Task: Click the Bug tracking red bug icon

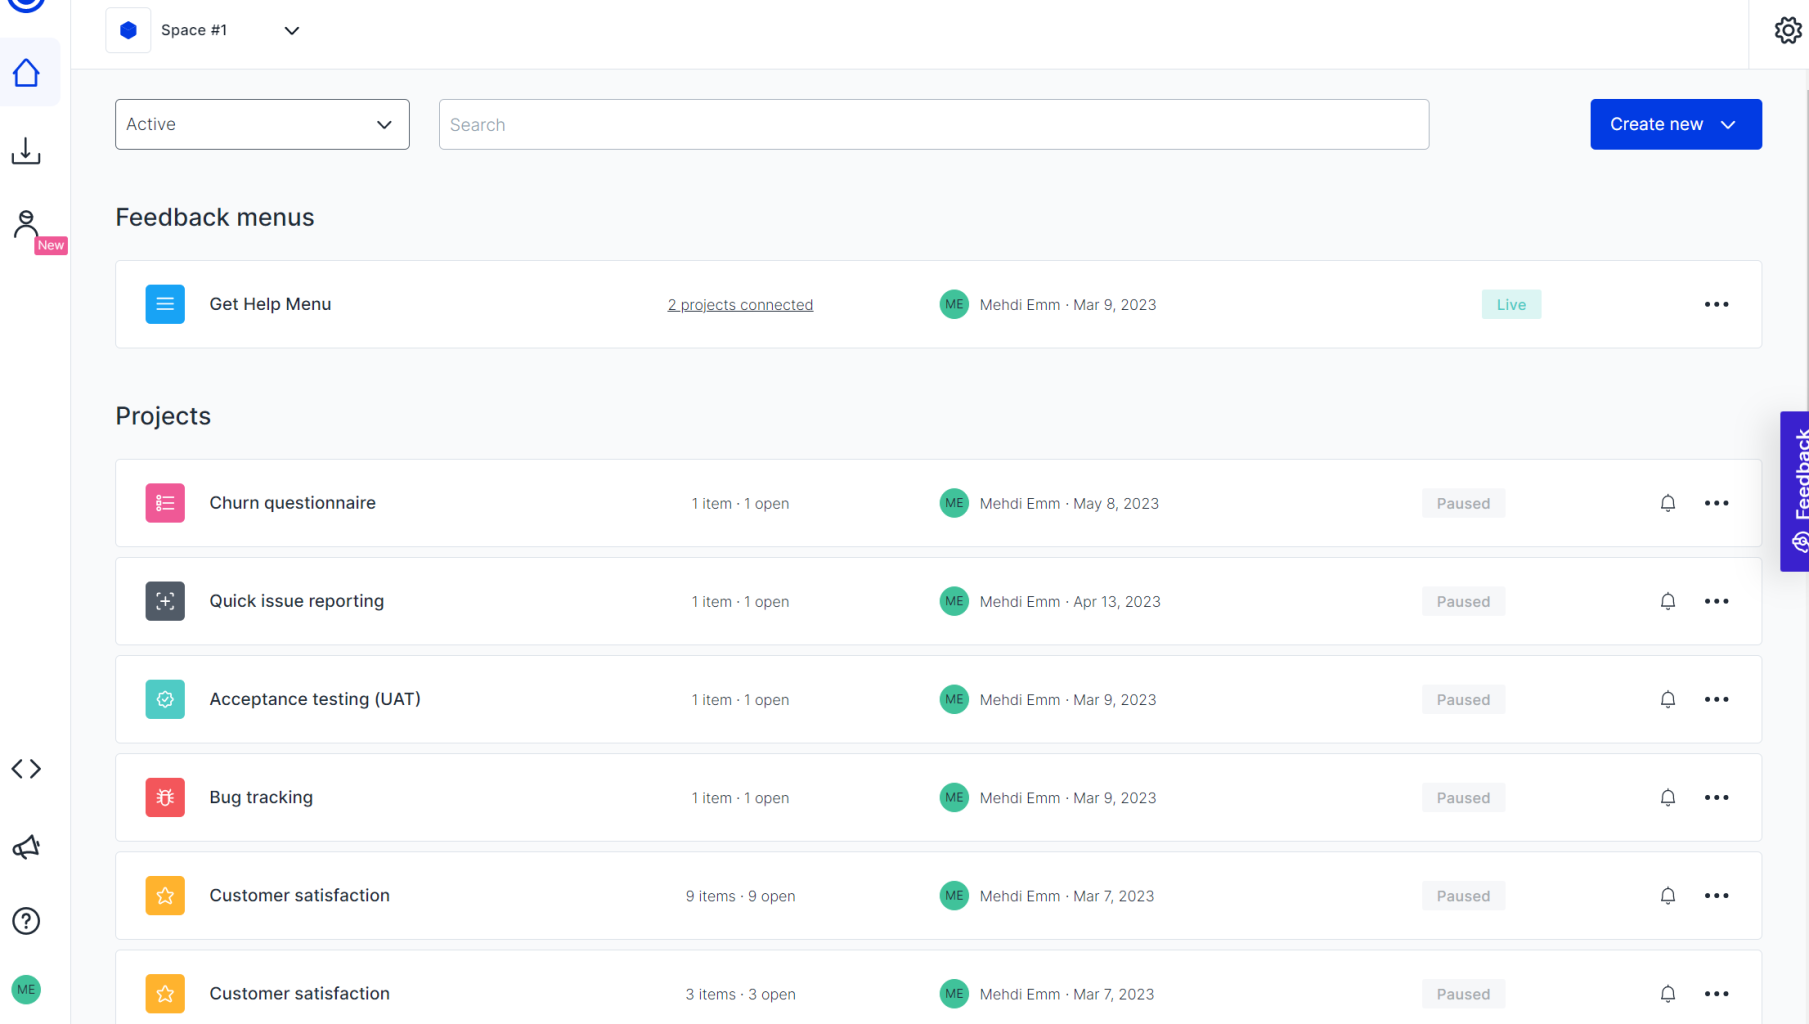Action: coord(165,797)
